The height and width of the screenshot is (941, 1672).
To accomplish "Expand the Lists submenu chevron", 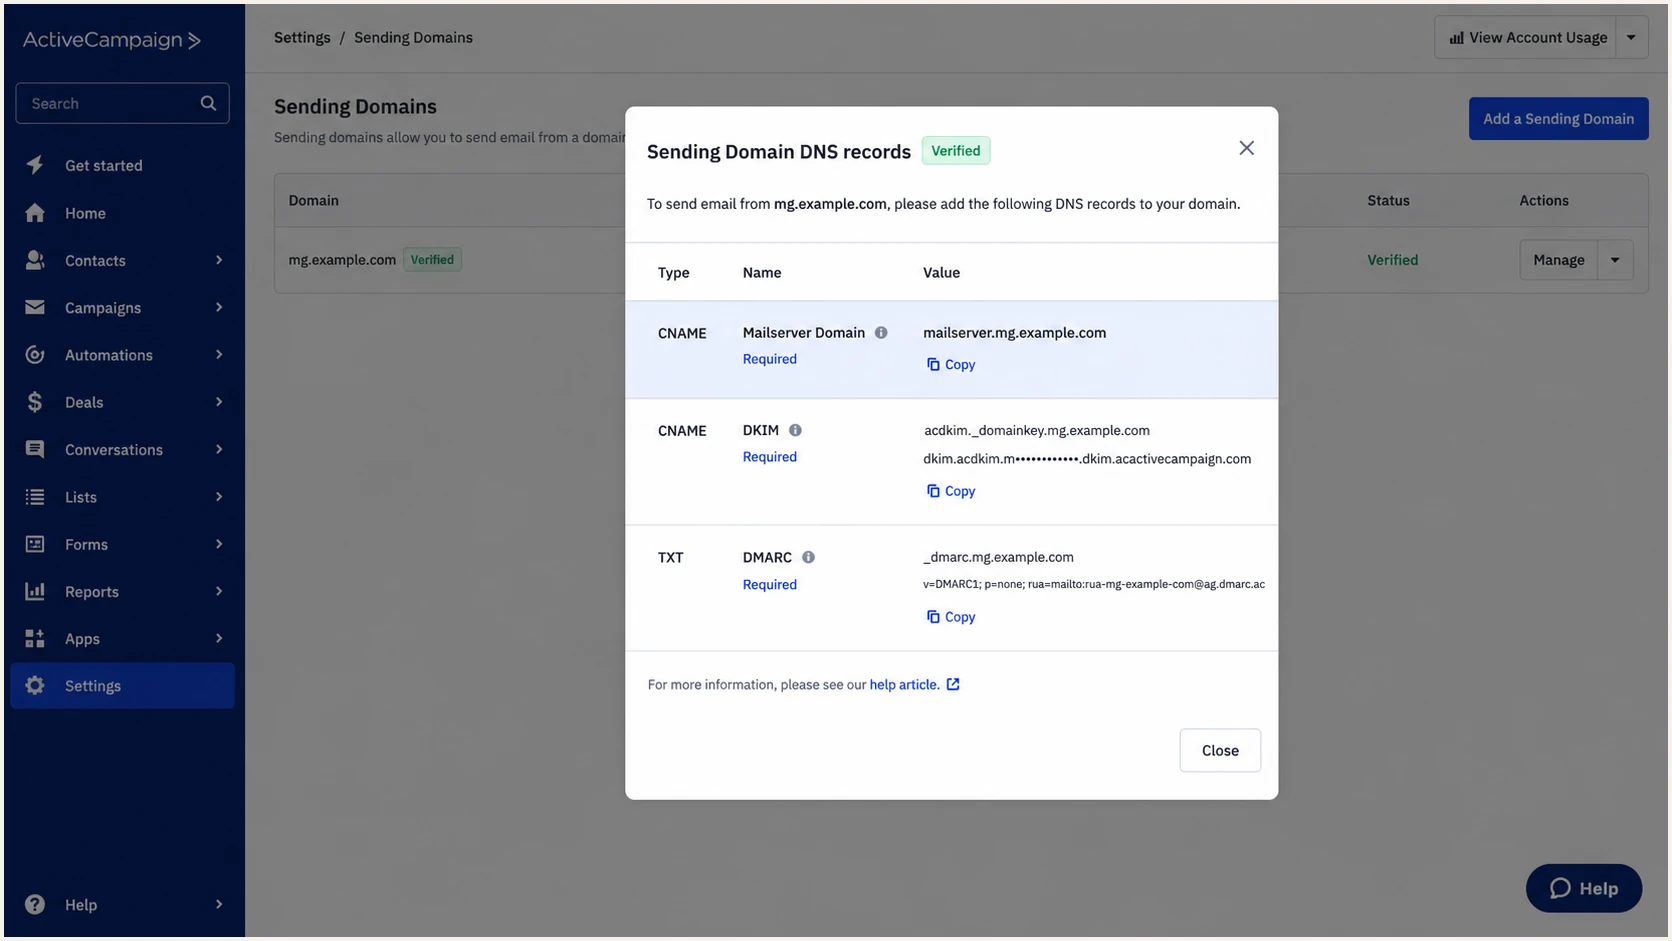I will (x=219, y=497).
